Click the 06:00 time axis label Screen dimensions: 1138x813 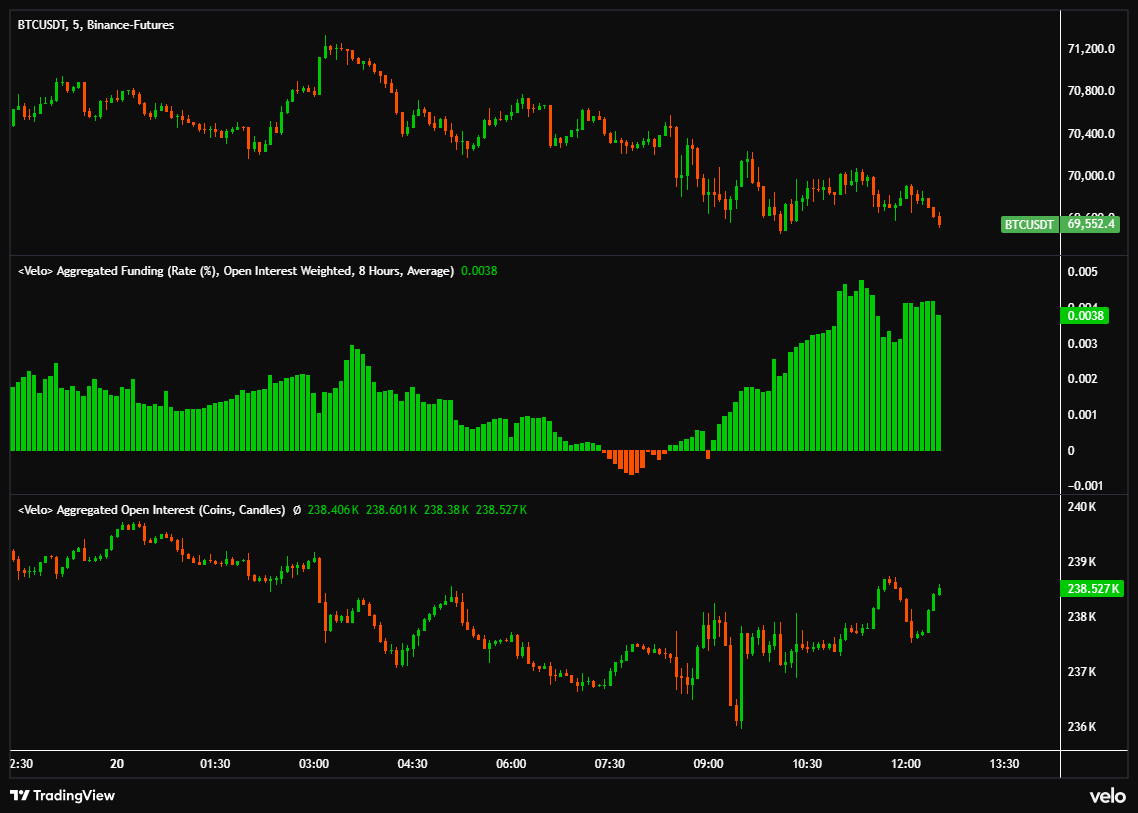511,764
